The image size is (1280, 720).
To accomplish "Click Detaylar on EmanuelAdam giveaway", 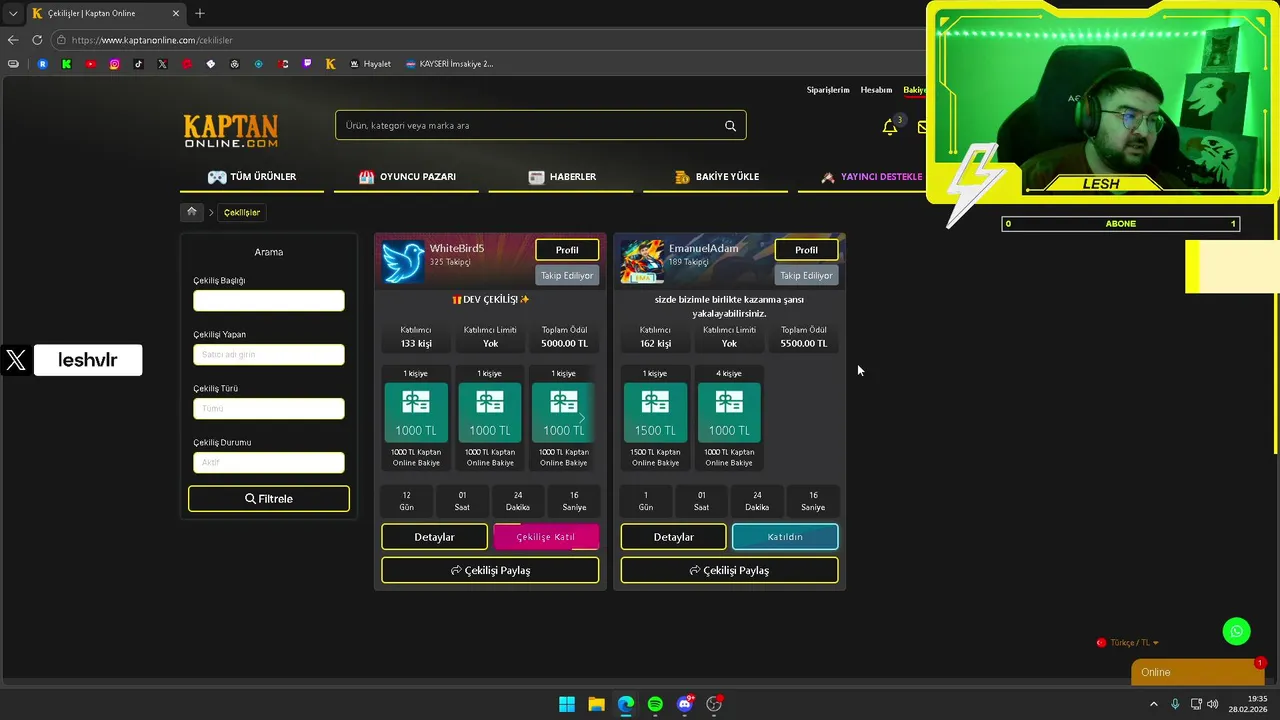I will click(673, 537).
